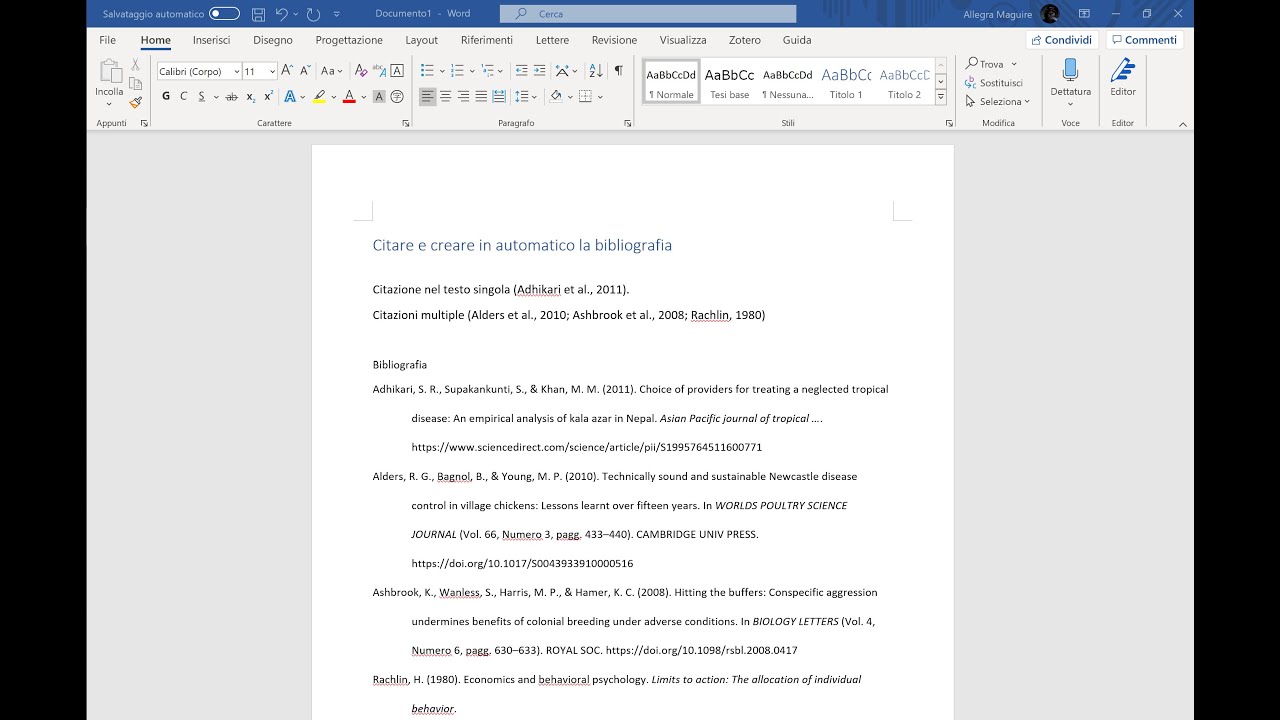
Task: Toggle underline S button
Action: click(x=201, y=97)
